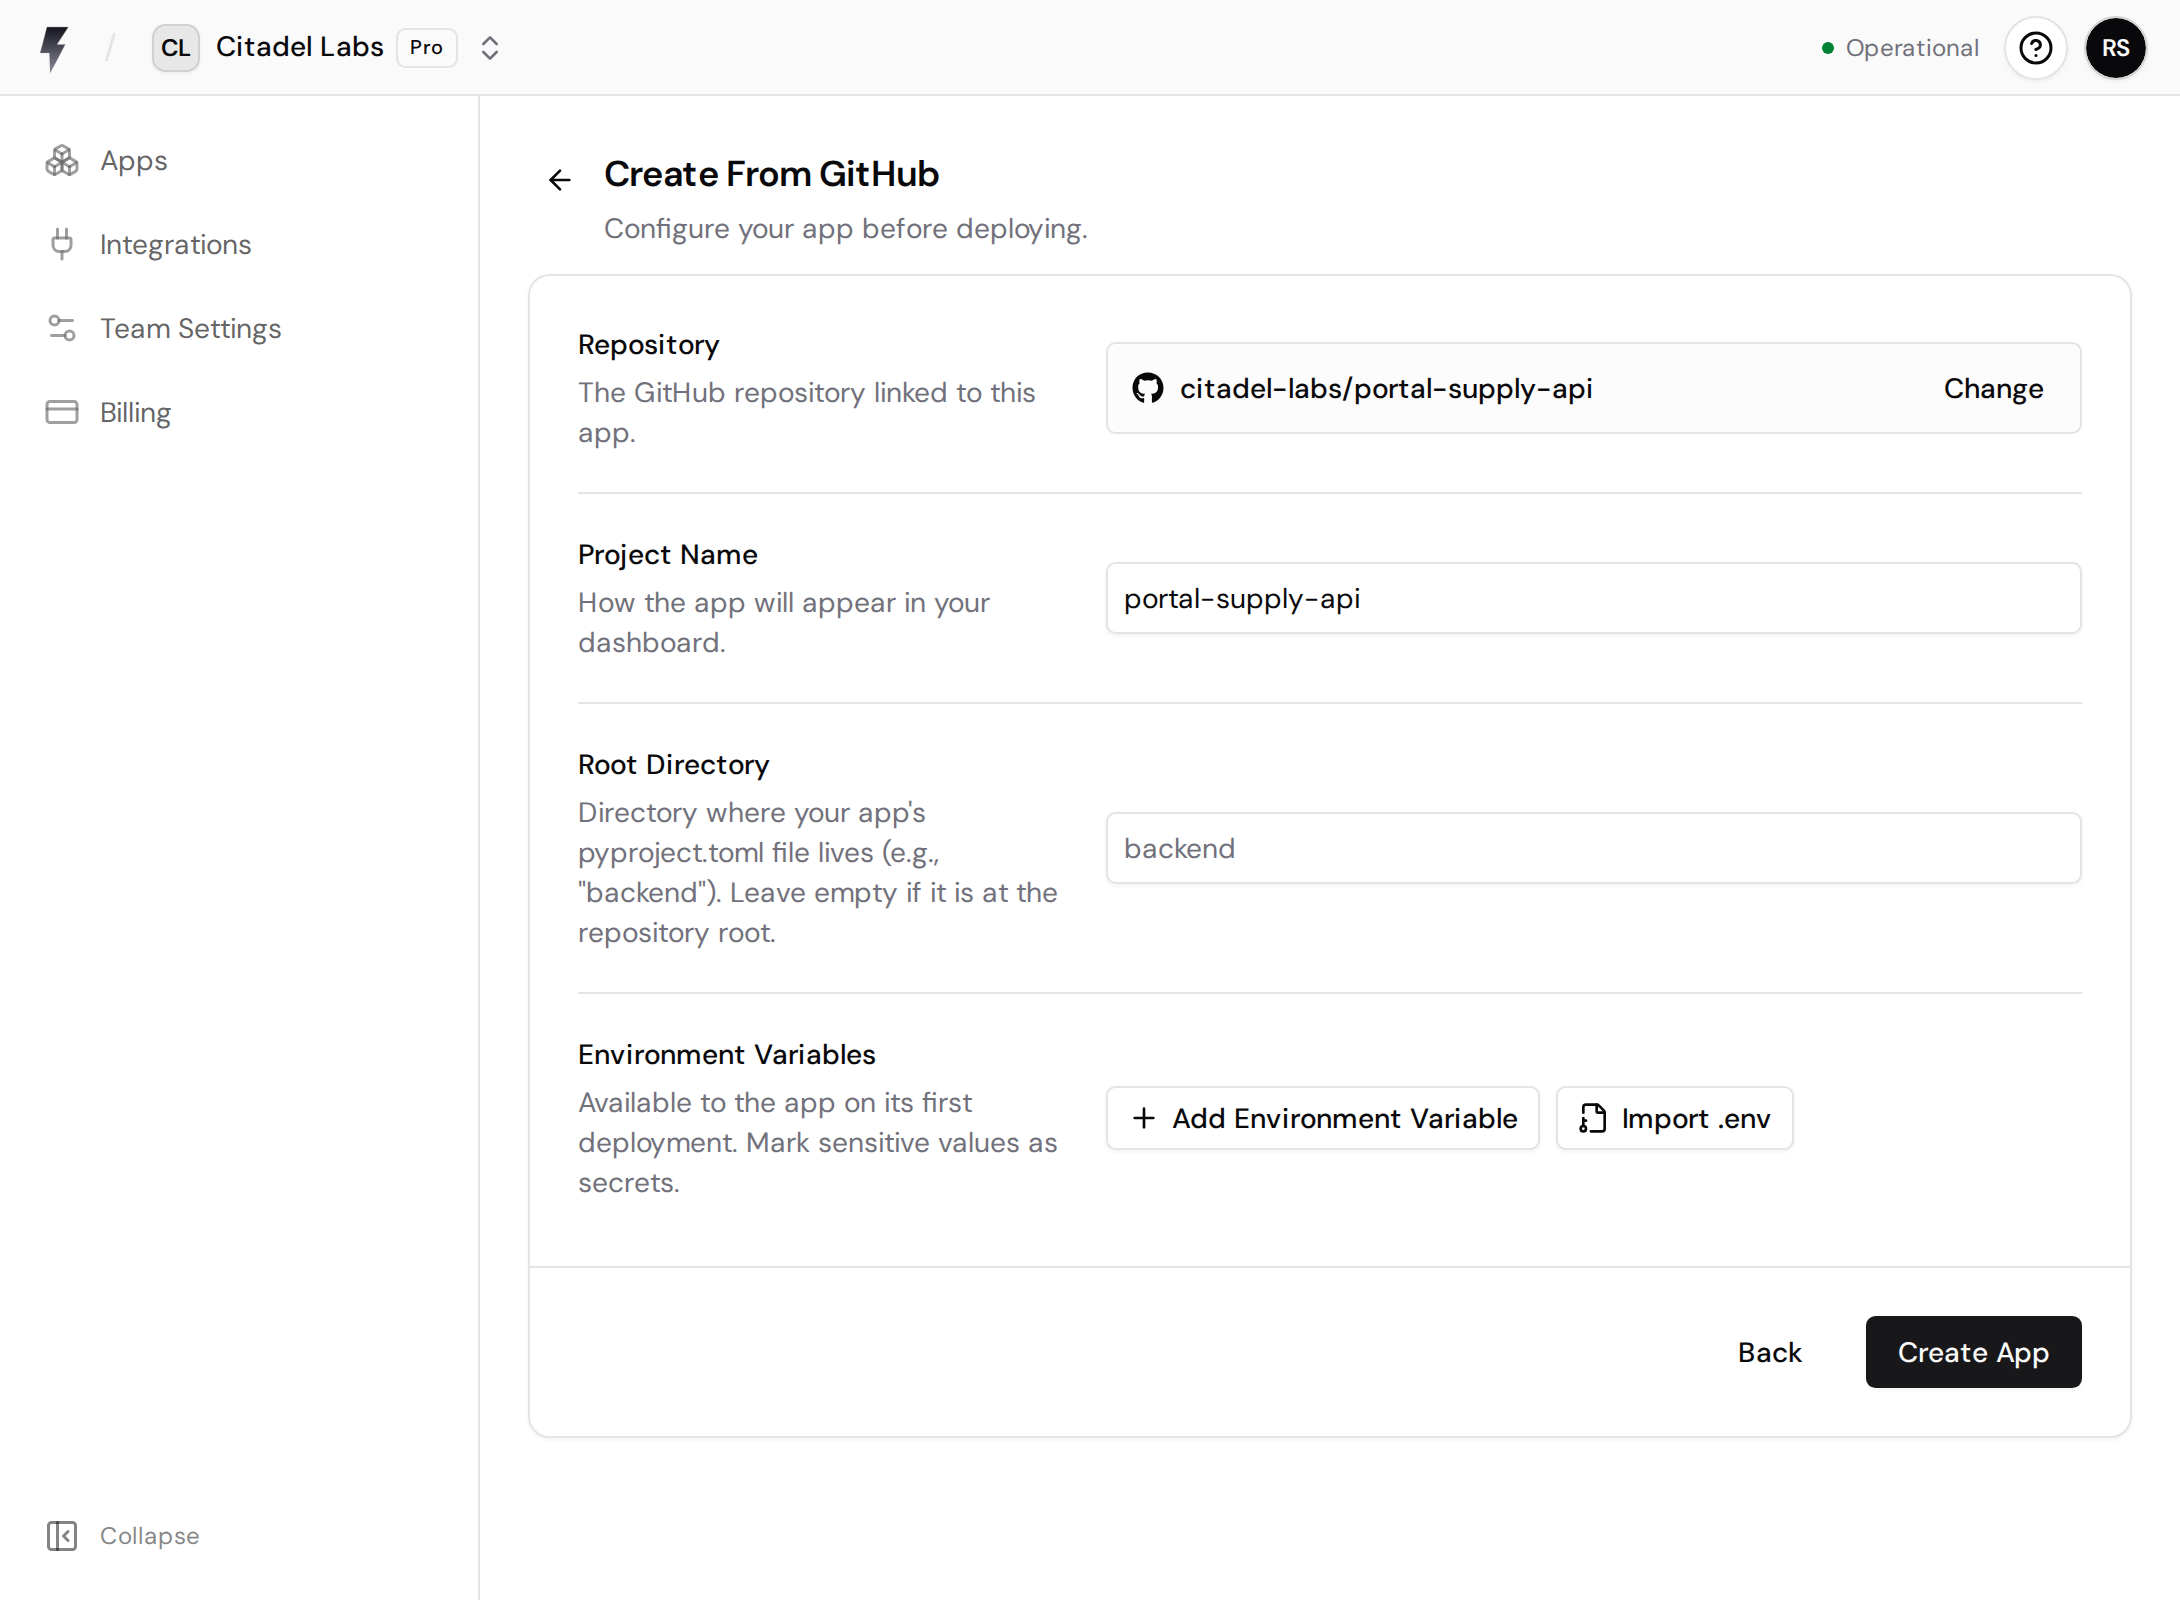Click the Citadel Labs team name
The image size is (2180, 1600).
point(300,47)
